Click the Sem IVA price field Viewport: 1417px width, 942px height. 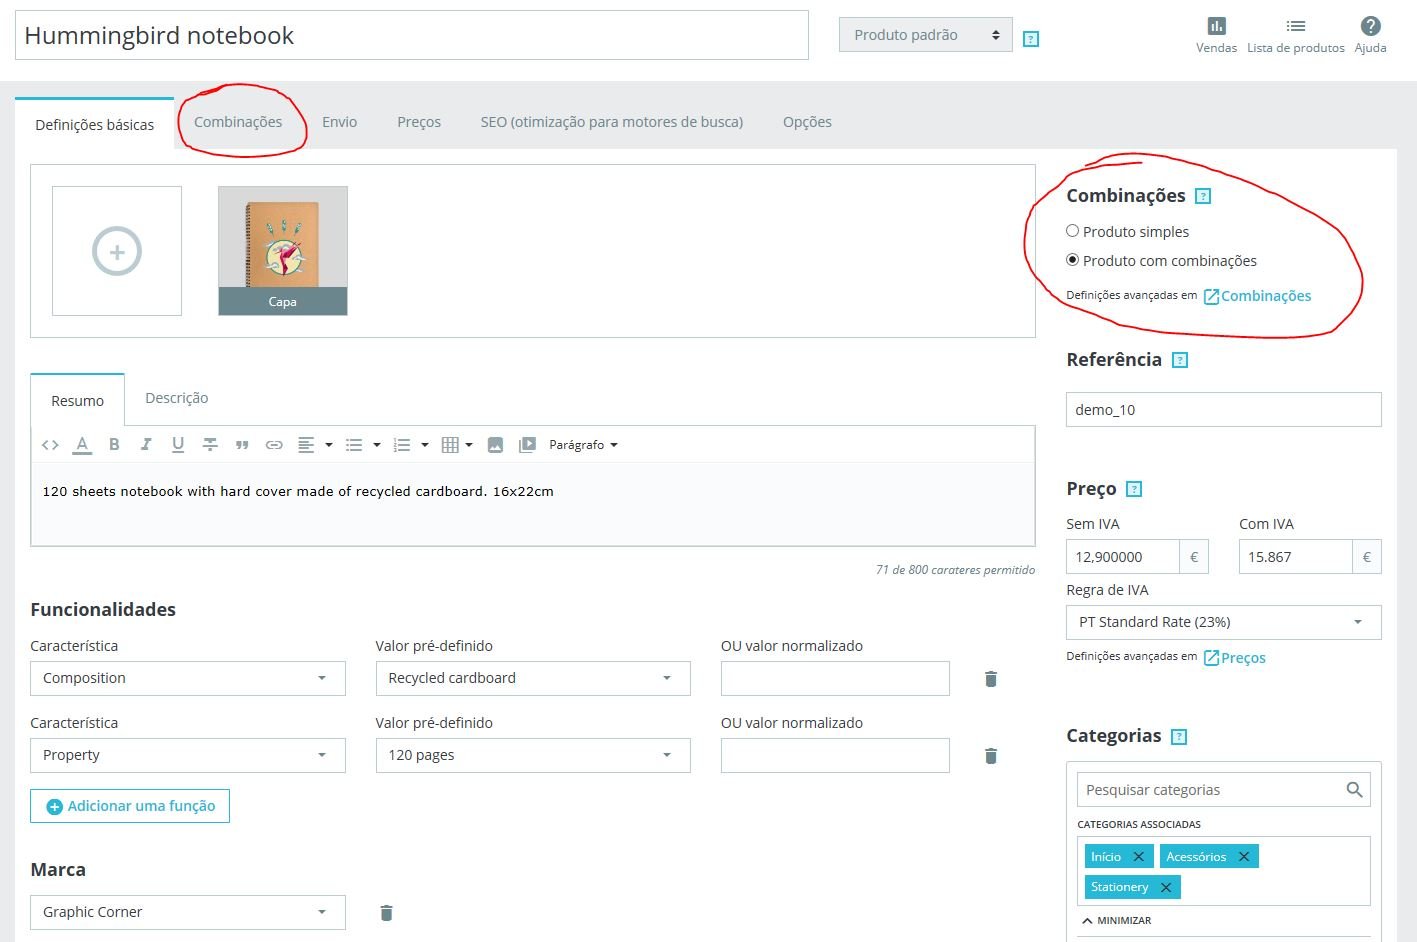coord(1123,557)
